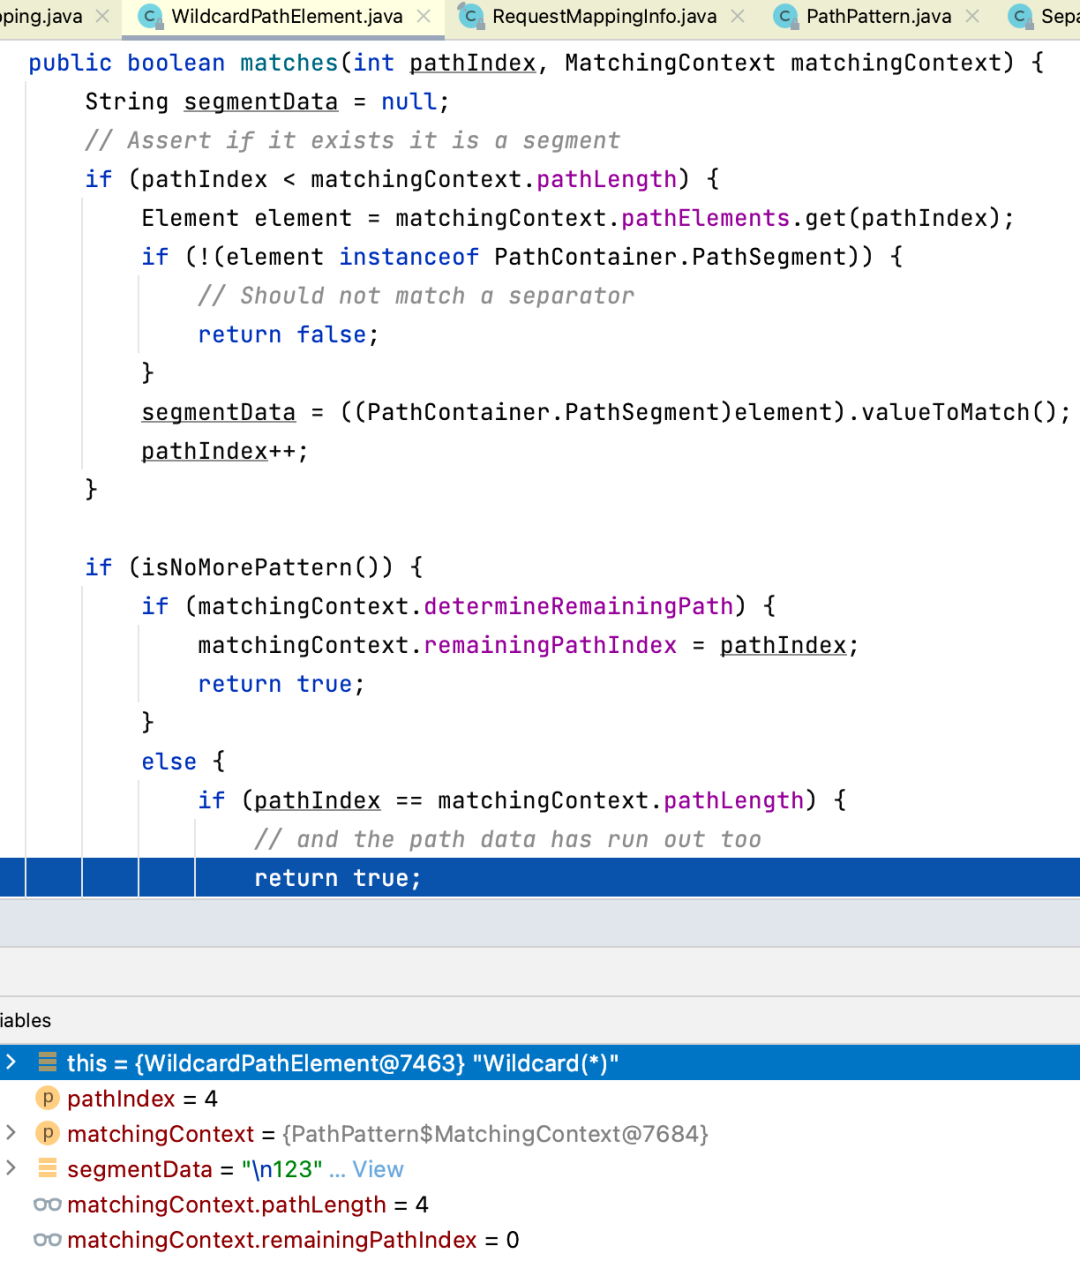
Task: Click the watch glasses icon for matchingContext.pathLength
Action: (x=47, y=1204)
